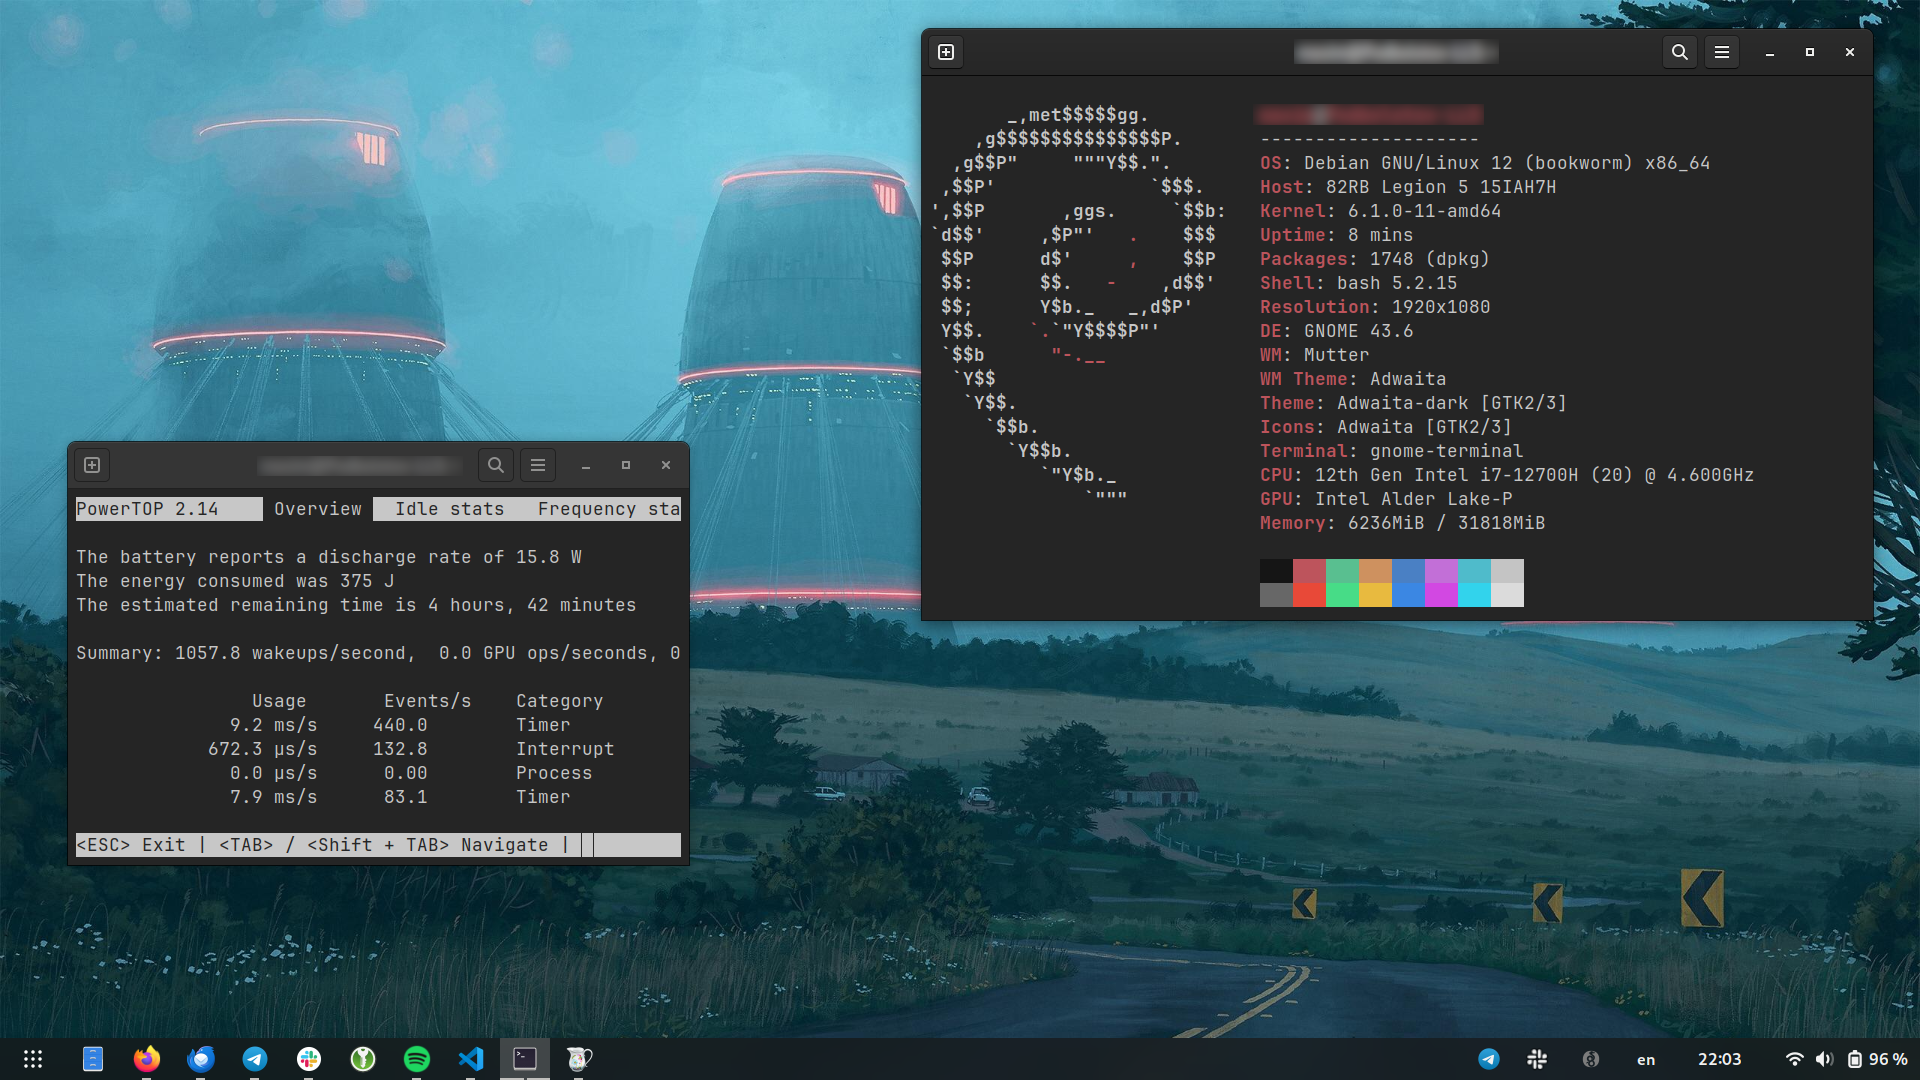Click the 'Summary: 1057.8 wakeups/second' line
This screenshot has height=1080, width=1920.
point(378,653)
